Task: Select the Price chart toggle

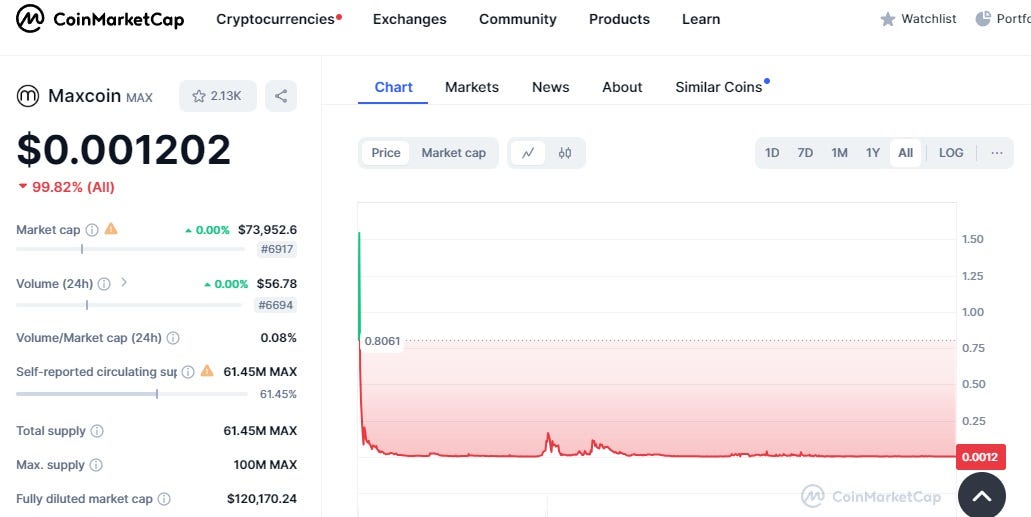Action: click(386, 153)
